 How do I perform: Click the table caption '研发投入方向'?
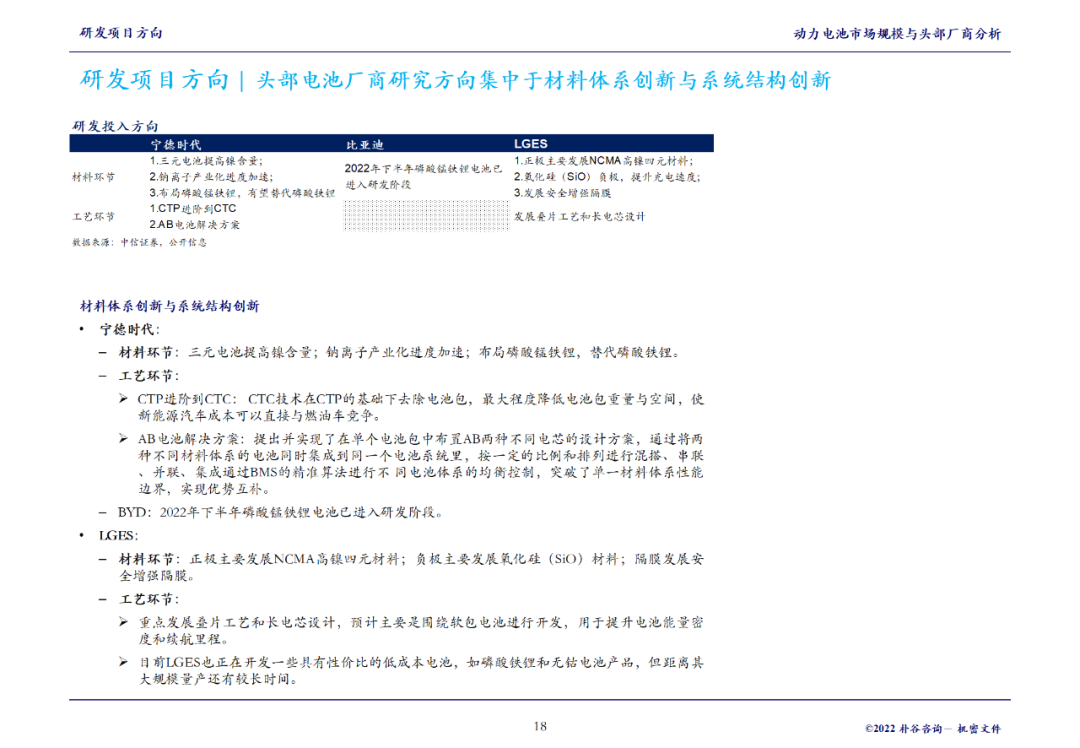115,126
